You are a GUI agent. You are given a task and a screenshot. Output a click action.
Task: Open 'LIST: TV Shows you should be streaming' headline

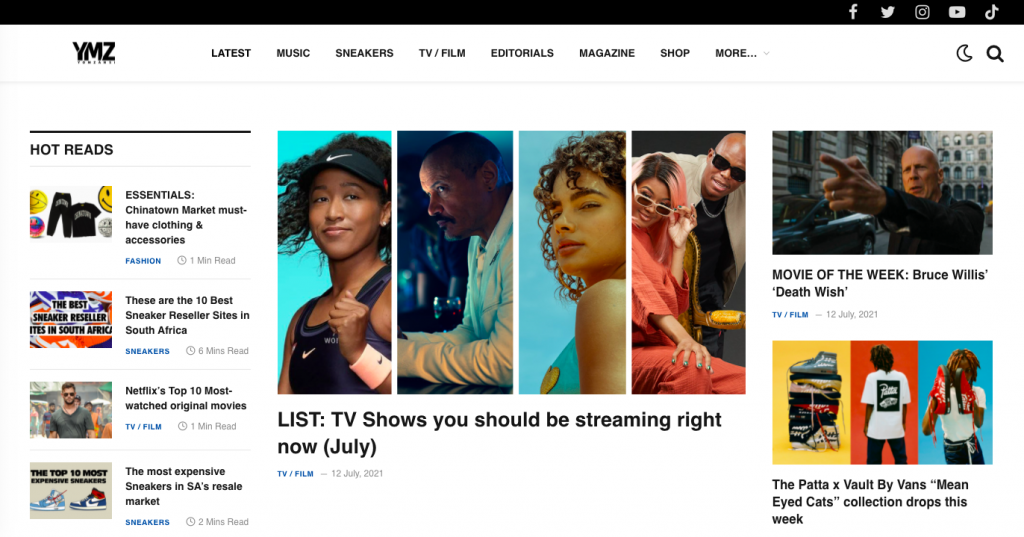(499, 432)
